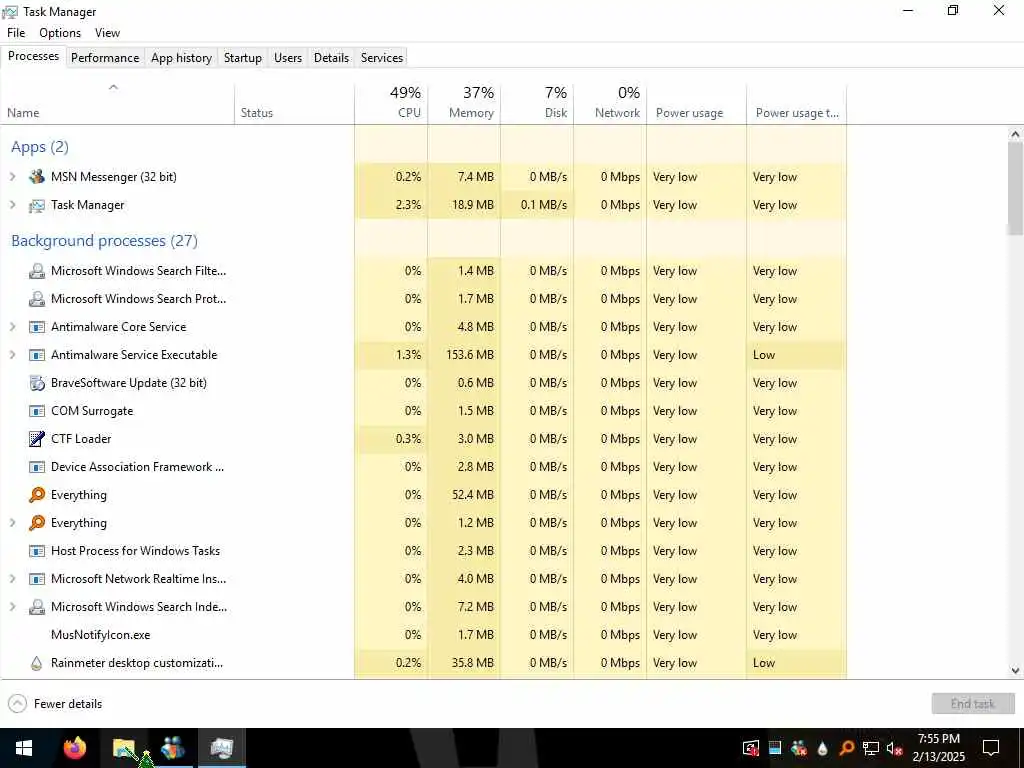Click the scrollbar up arrow

1015,135
